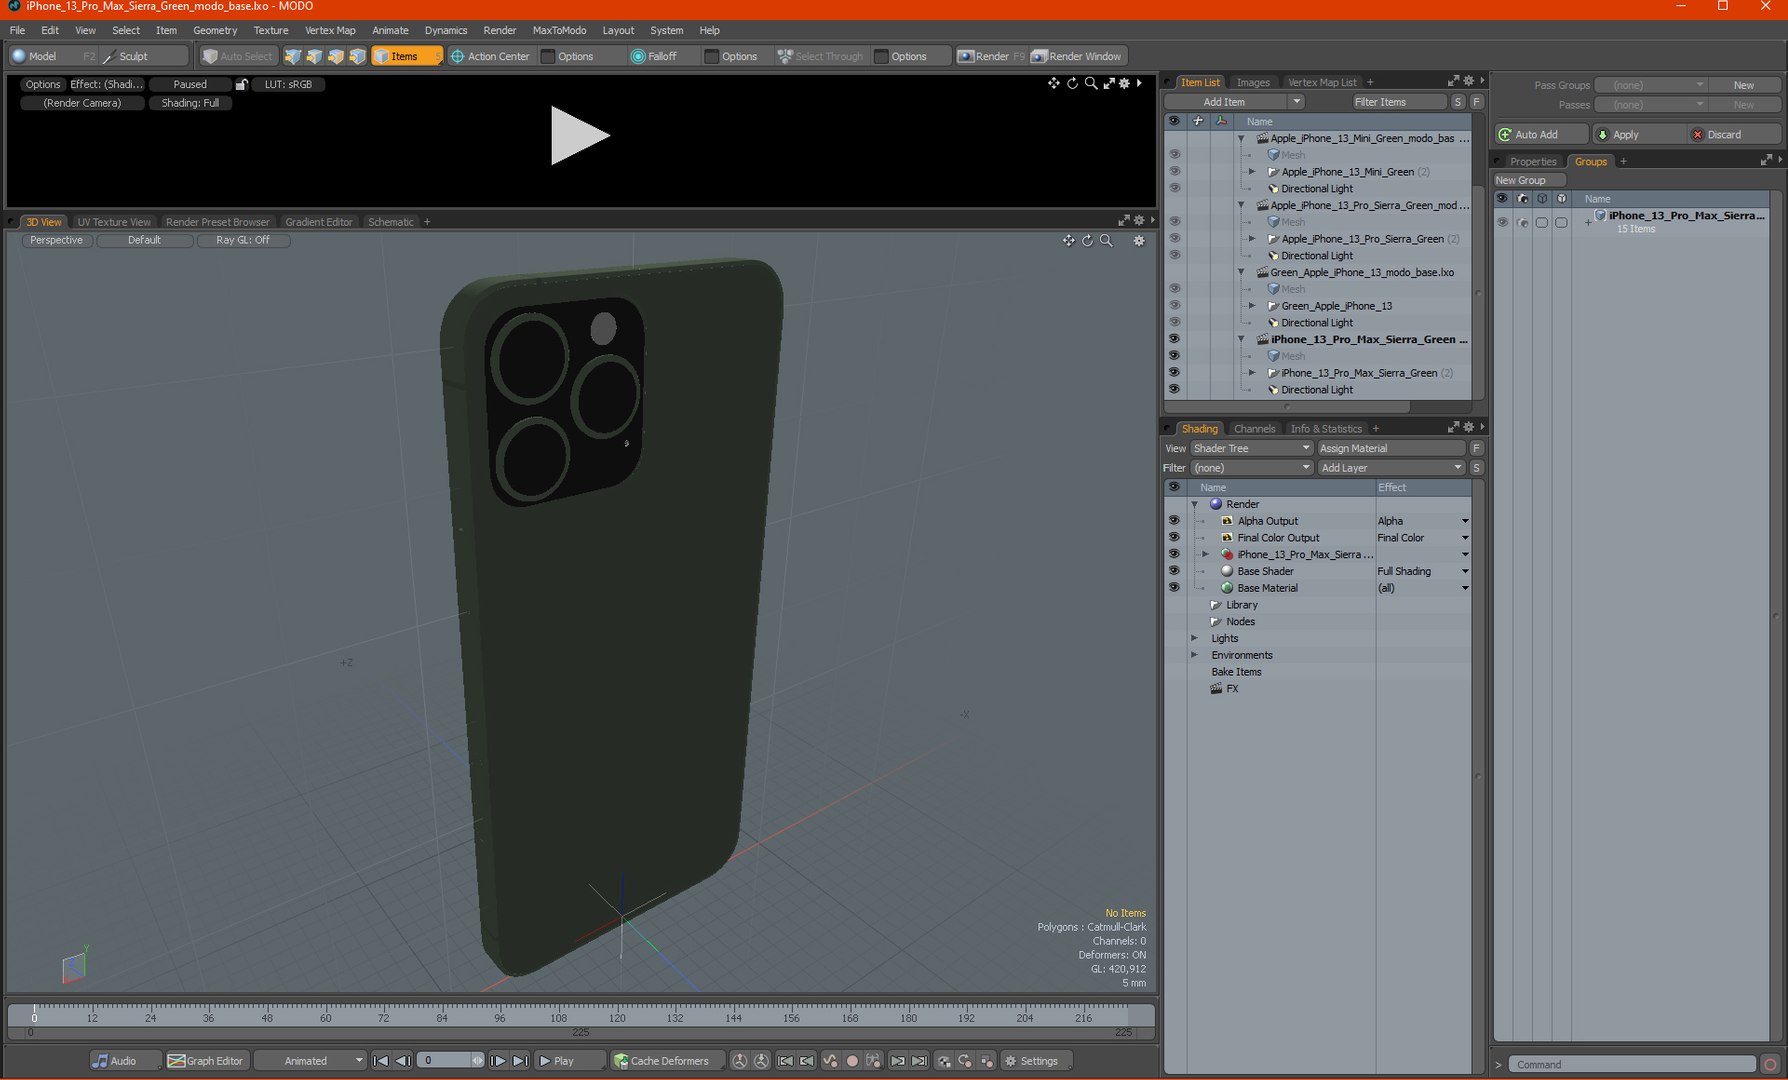Switch to Schematic tab

click(390, 222)
